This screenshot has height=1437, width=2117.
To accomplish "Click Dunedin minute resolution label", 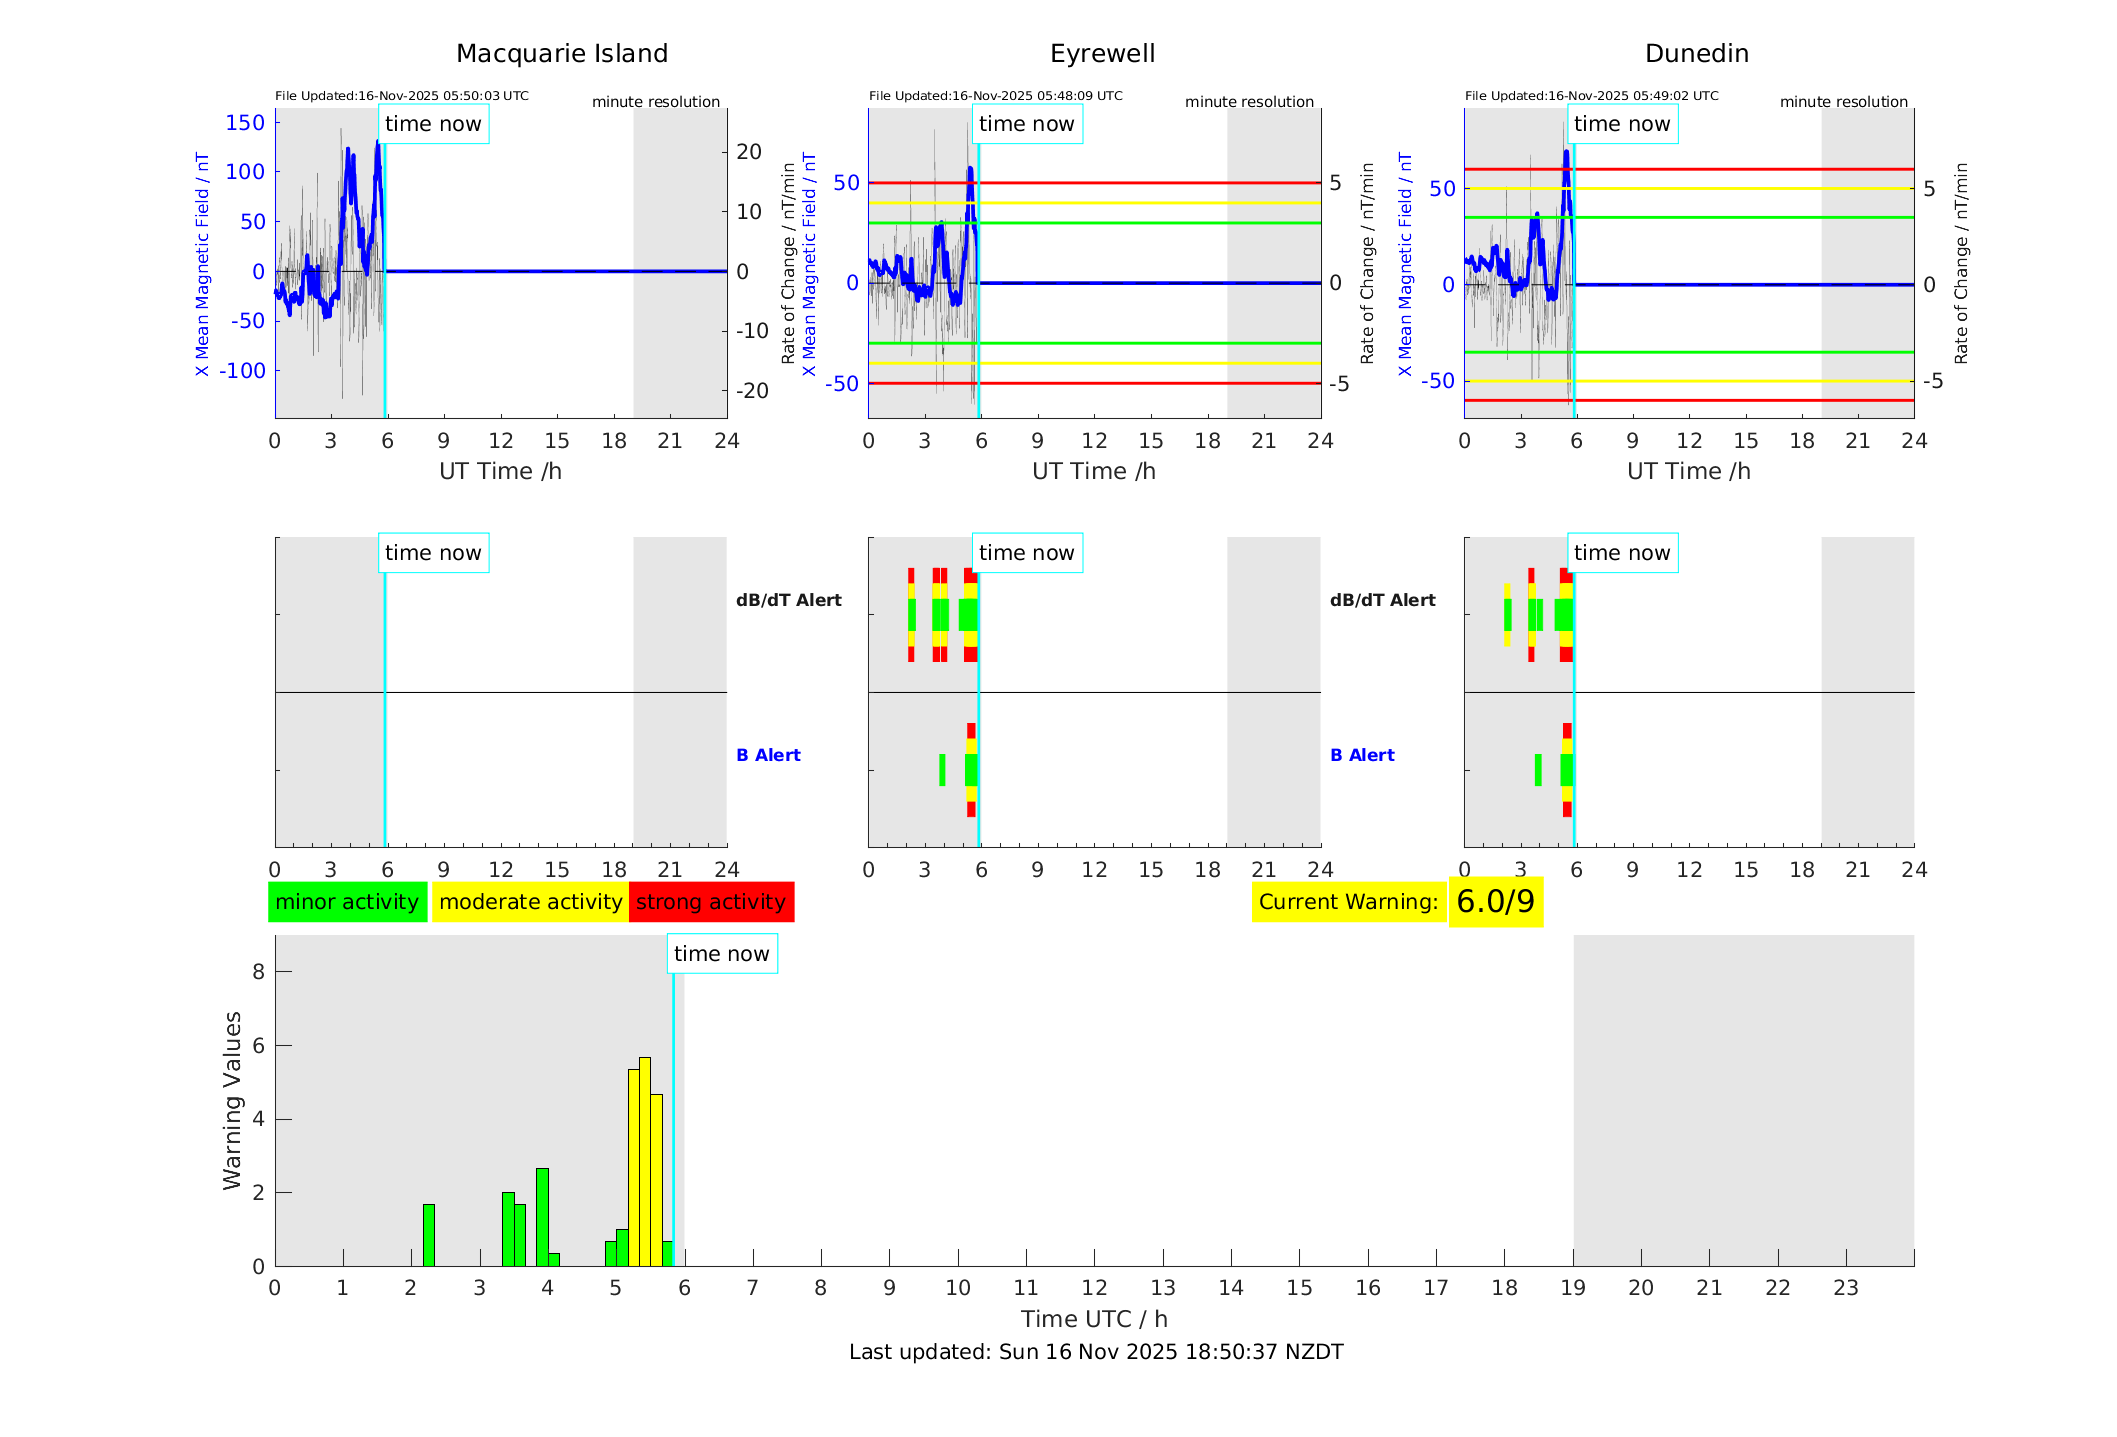I will pyautogui.click(x=1843, y=102).
